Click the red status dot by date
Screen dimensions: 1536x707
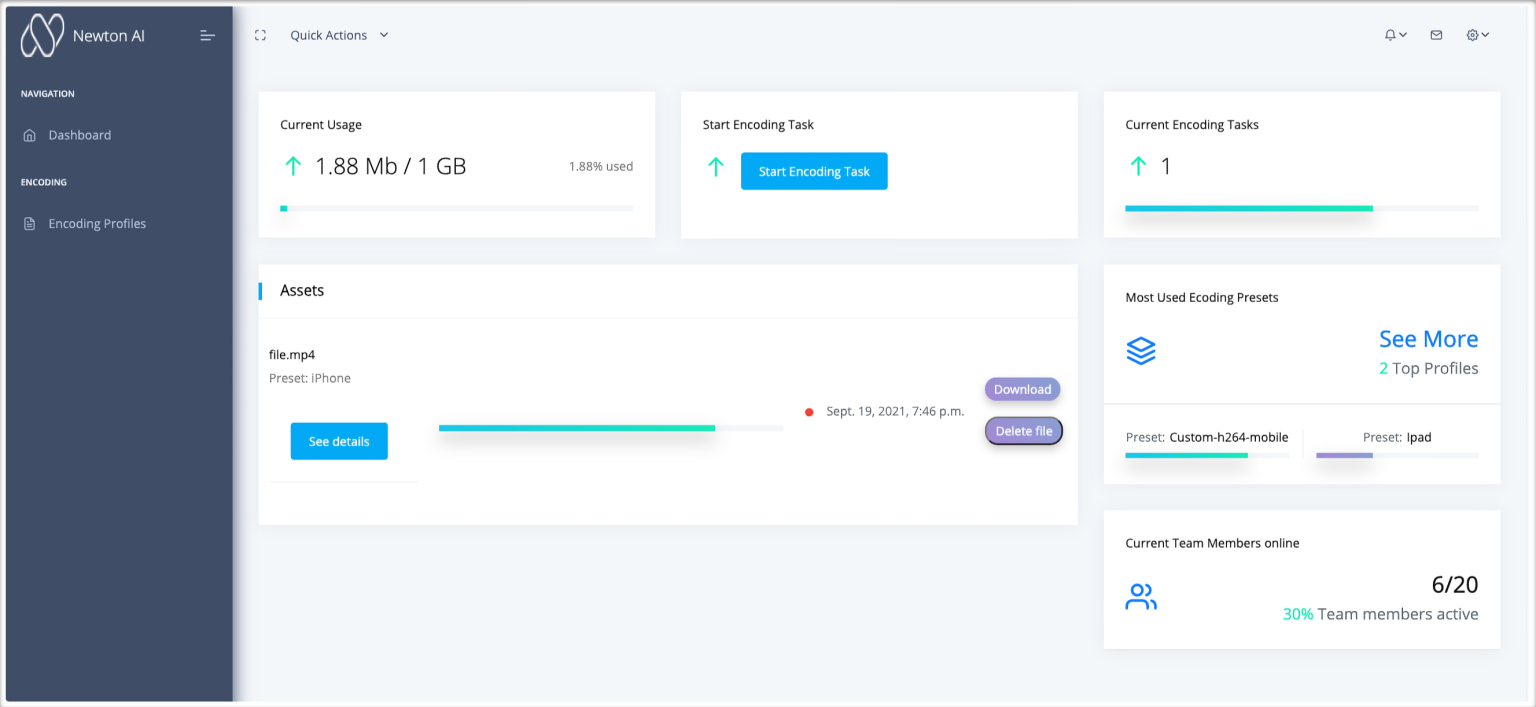[x=809, y=411]
